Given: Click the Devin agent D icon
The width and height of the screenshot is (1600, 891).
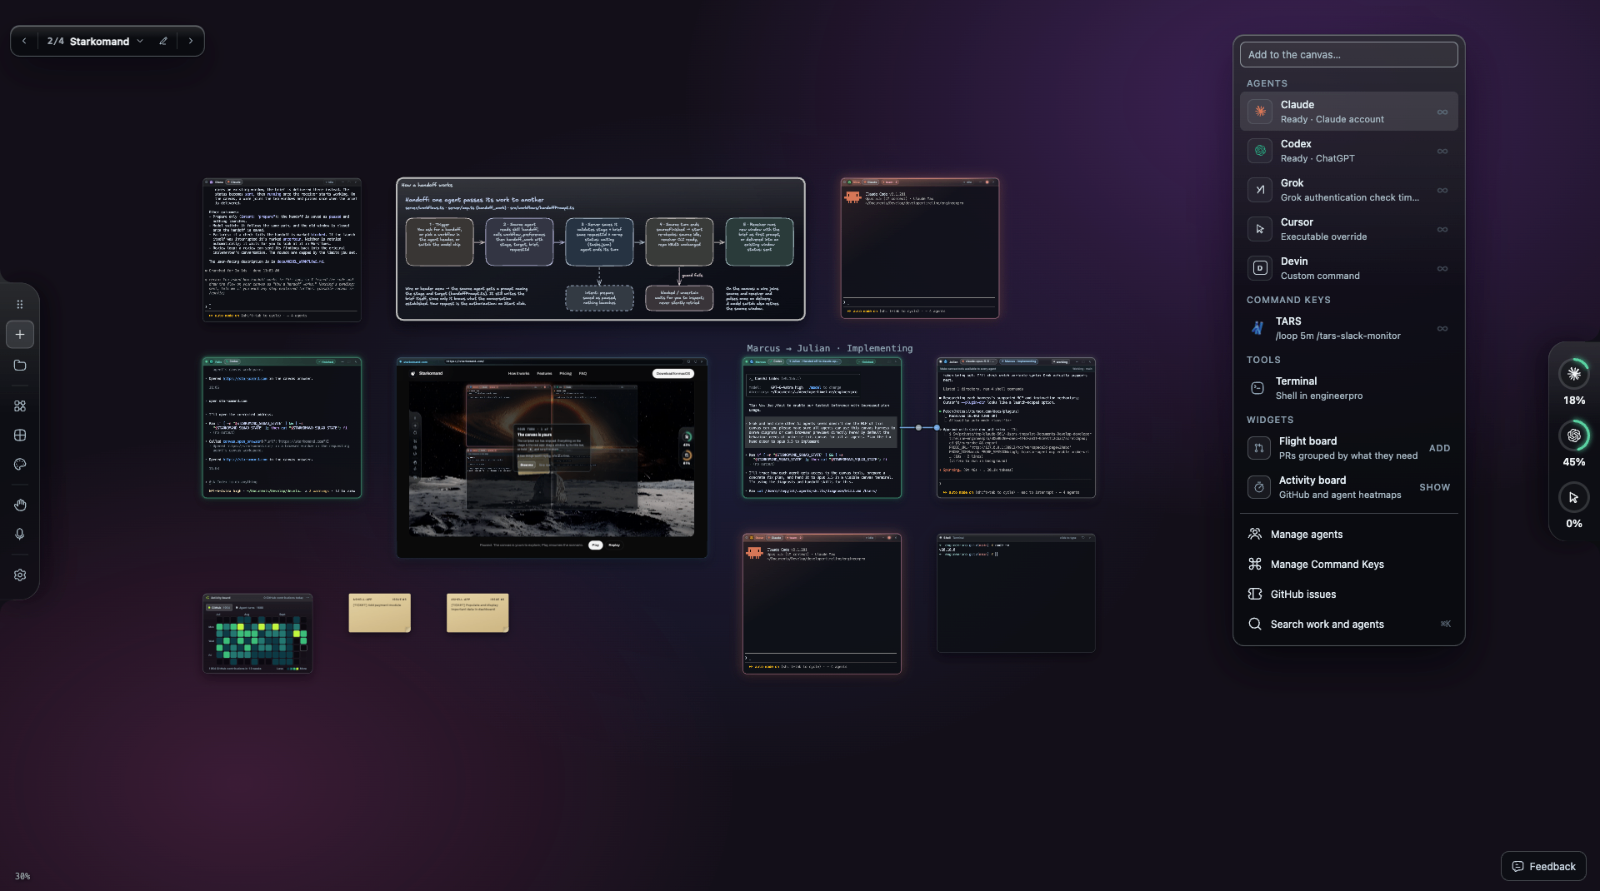Looking at the screenshot, I should coord(1260,268).
